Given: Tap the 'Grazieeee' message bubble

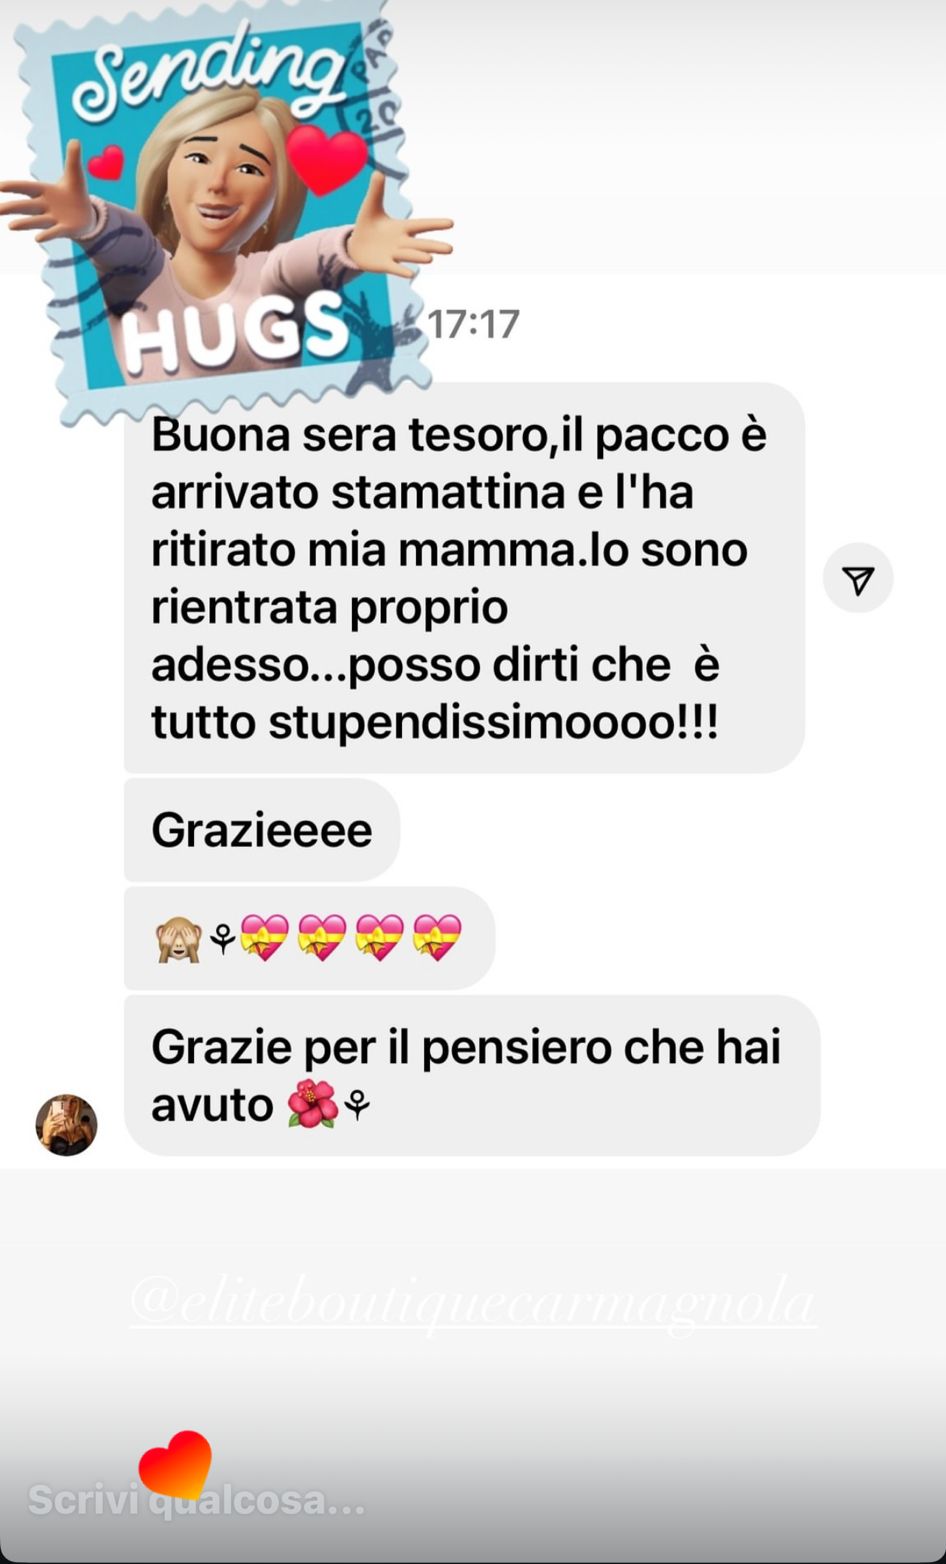Looking at the screenshot, I should point(262,830).
